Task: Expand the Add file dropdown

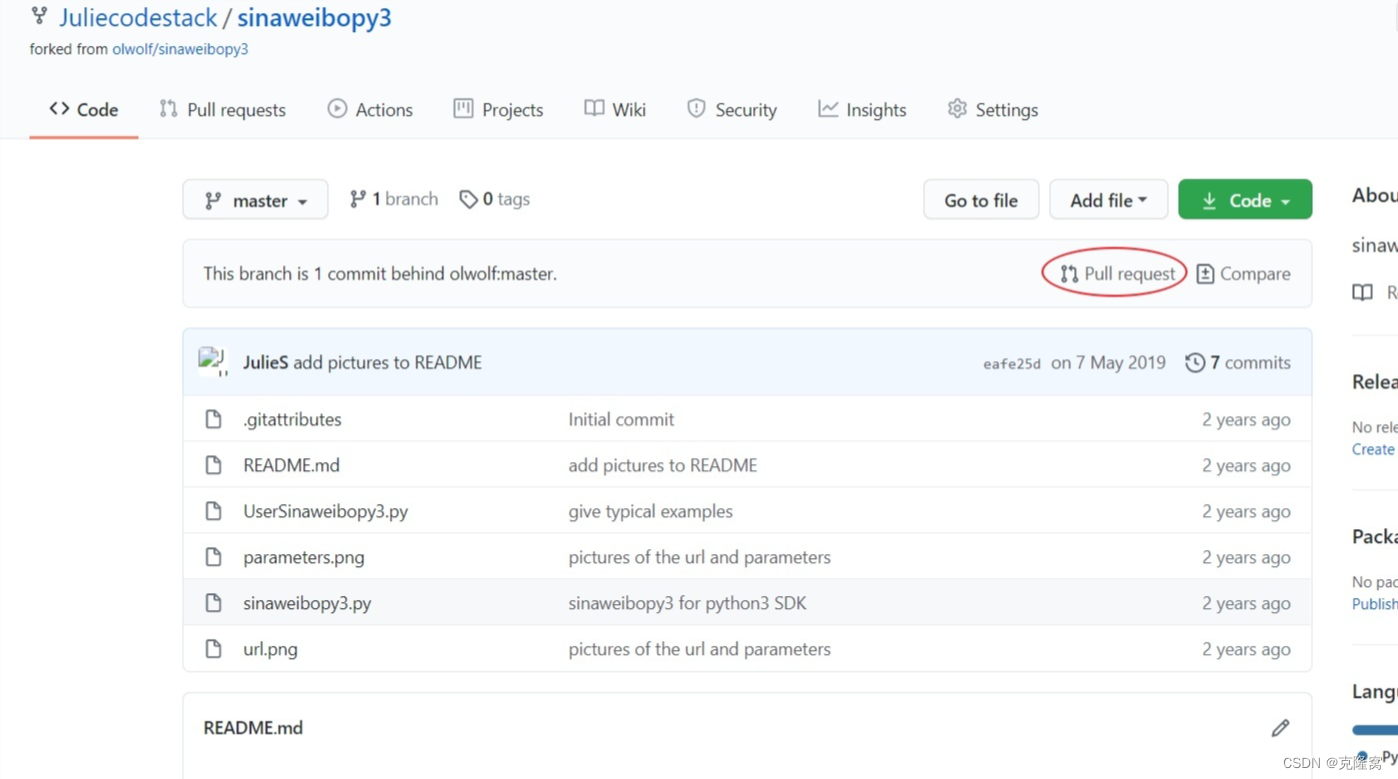Action: click(1108, 200)
